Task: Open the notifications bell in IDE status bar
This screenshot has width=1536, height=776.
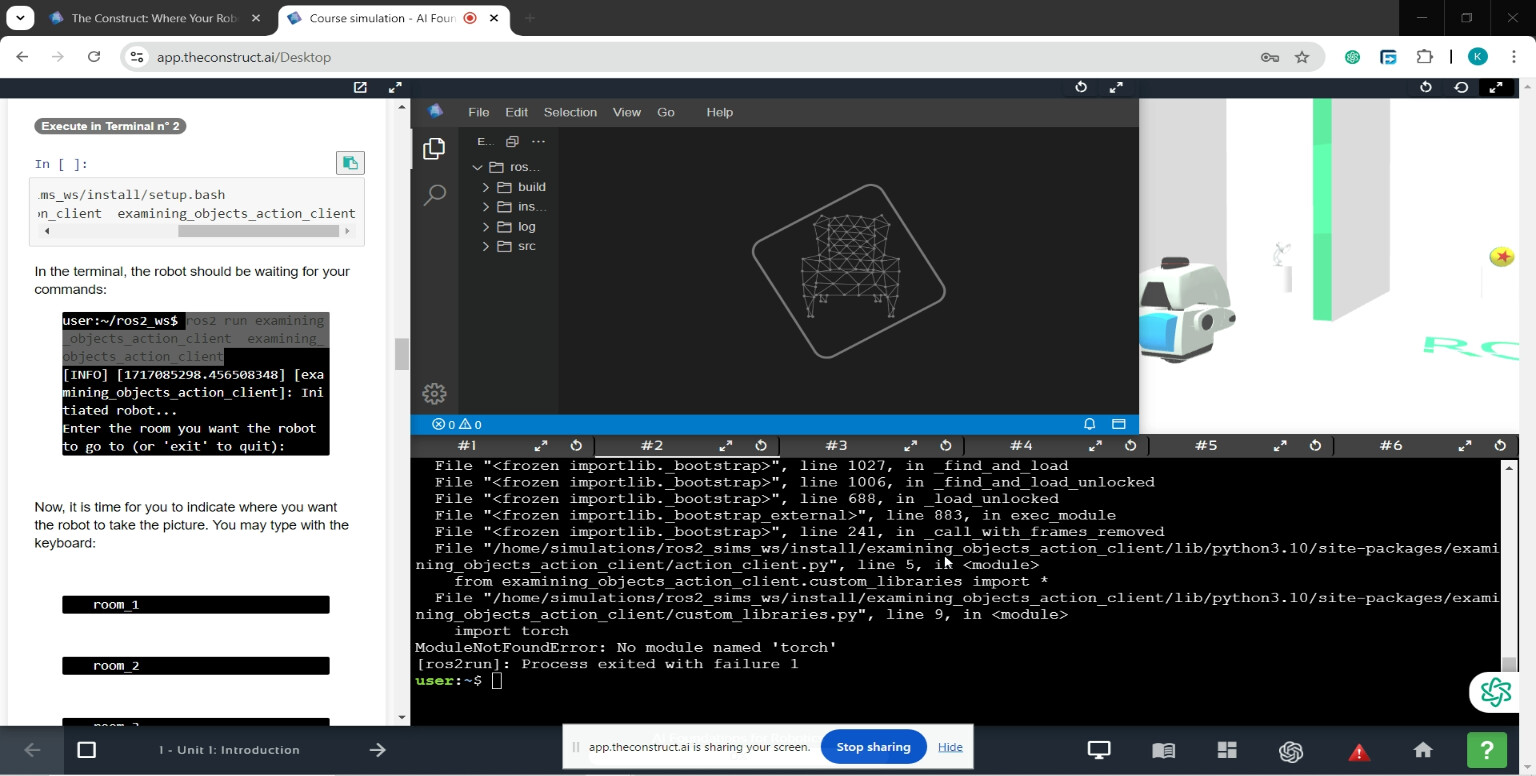Action: 1090,424
